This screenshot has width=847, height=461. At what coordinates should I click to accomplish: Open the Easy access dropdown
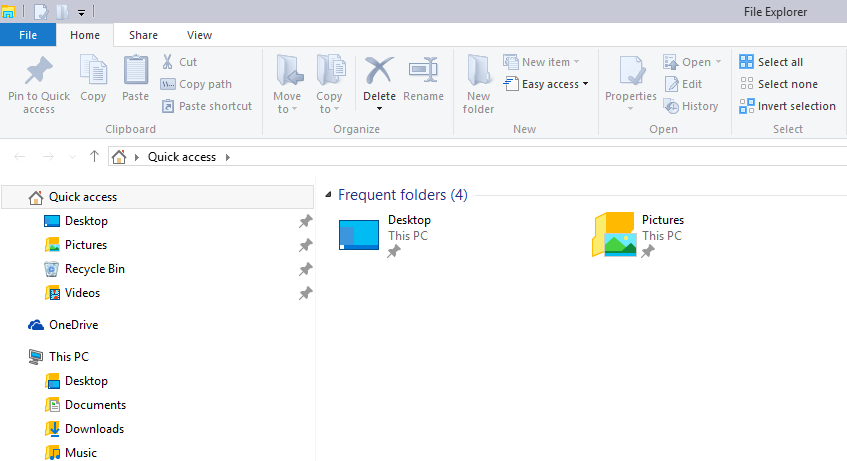tap(546, 84)
